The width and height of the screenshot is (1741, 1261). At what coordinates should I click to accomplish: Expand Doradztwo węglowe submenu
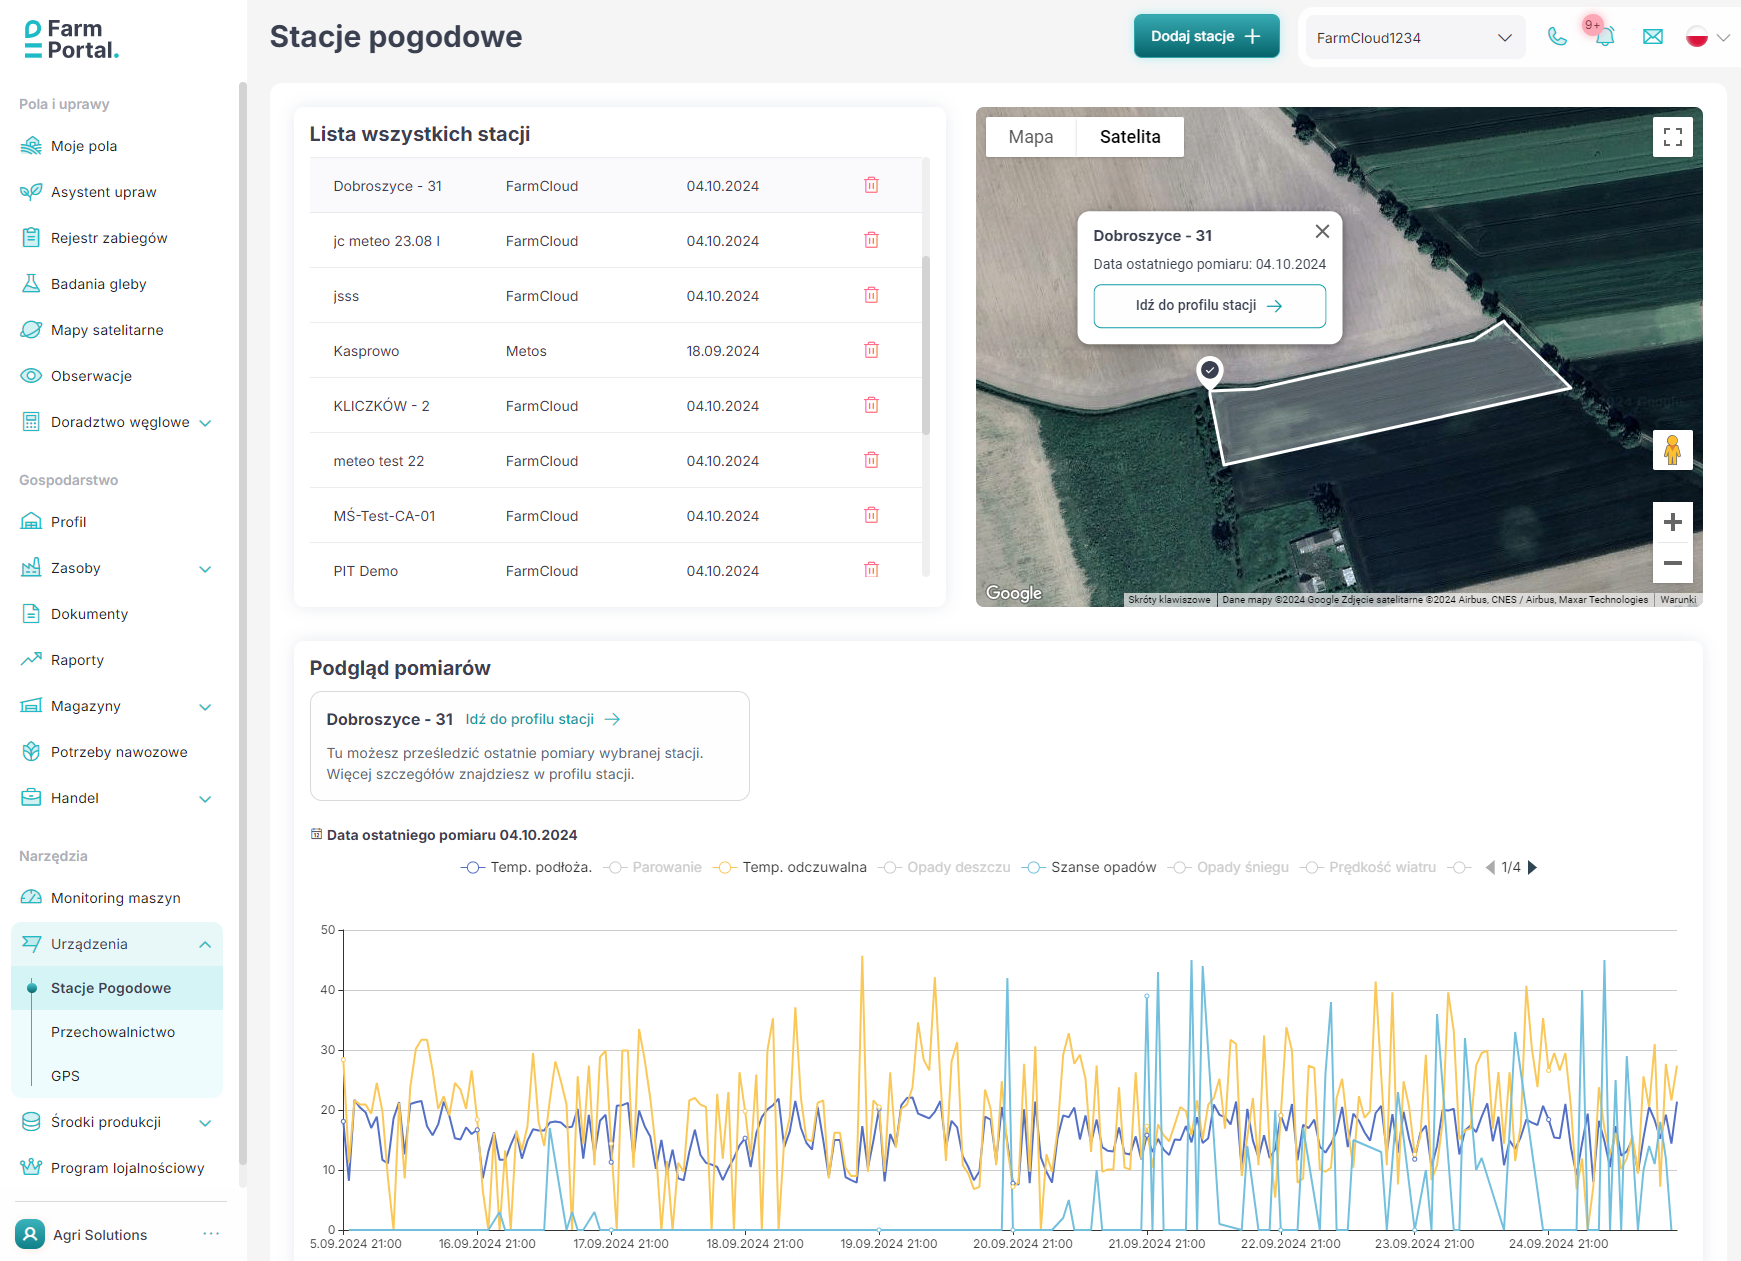point(205,423)
